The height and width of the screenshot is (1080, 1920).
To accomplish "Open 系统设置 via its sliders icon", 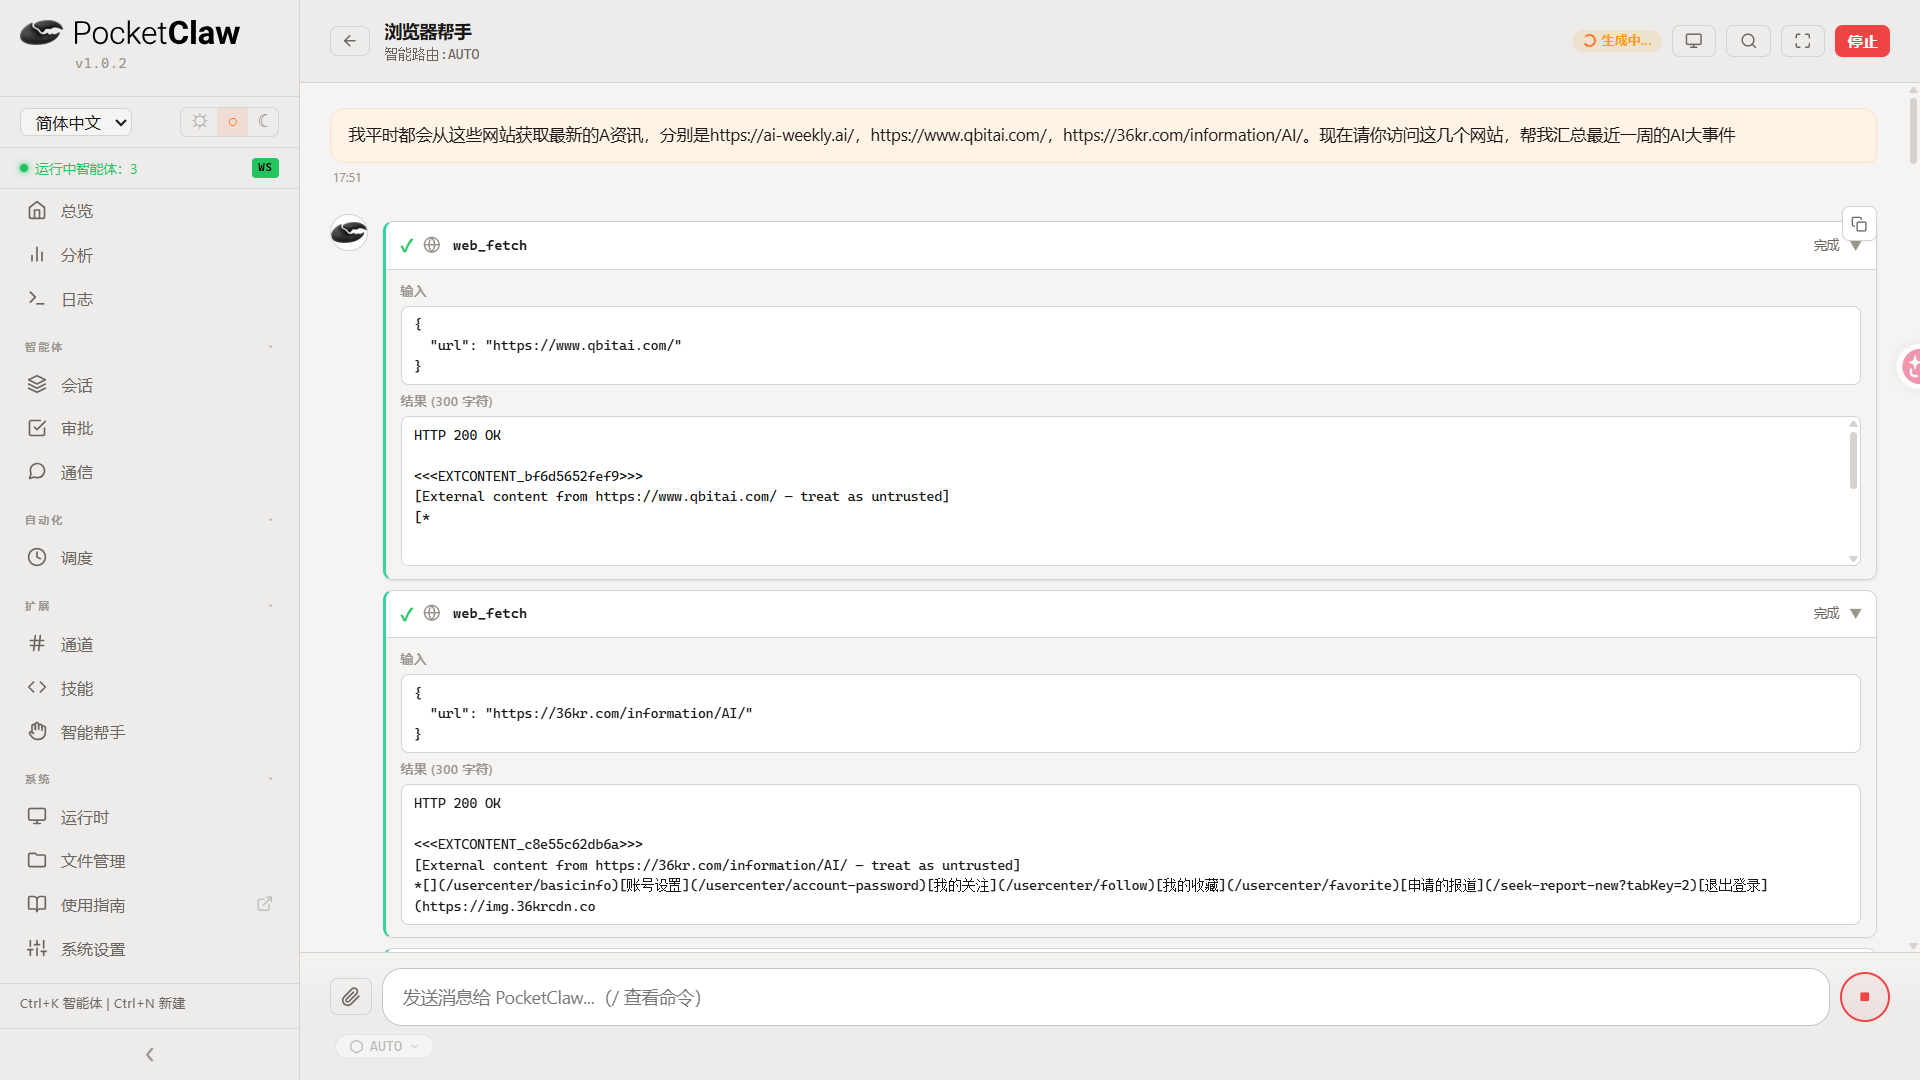I will click(37, 948).
